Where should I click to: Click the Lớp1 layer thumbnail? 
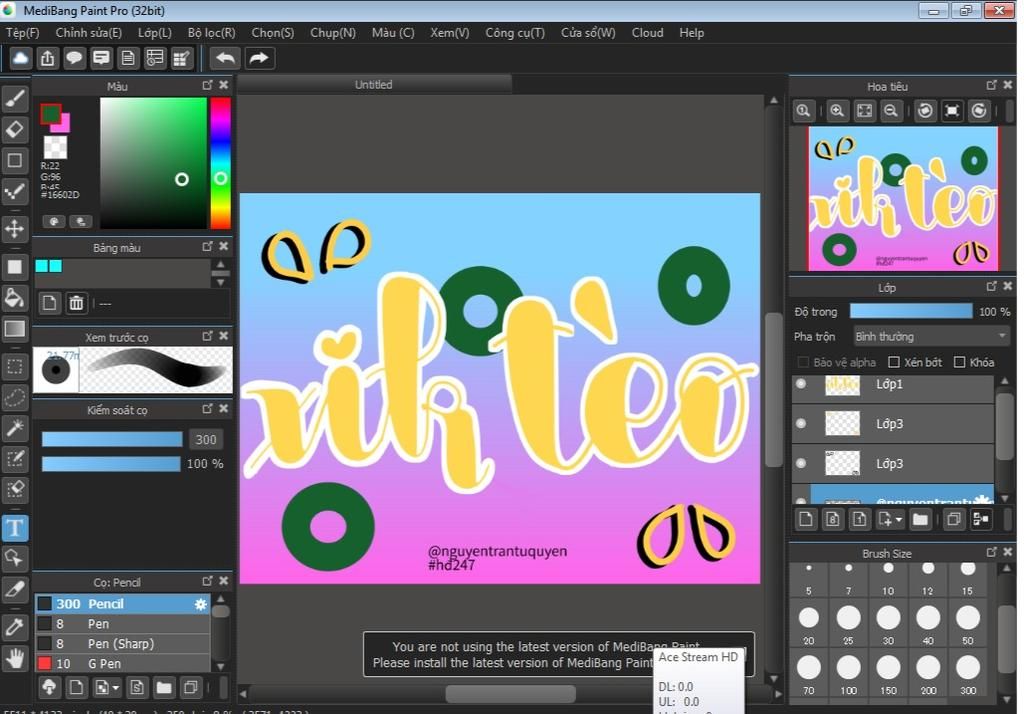click(842, 385)
